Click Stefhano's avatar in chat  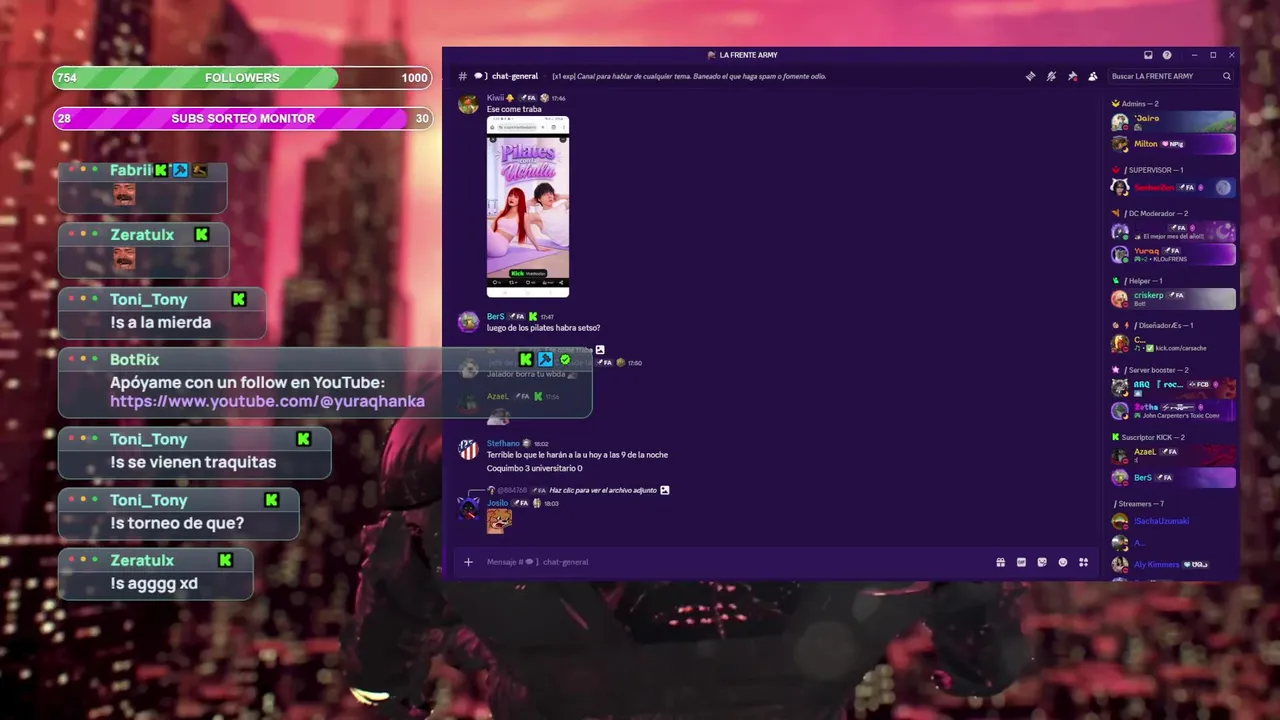468,449
